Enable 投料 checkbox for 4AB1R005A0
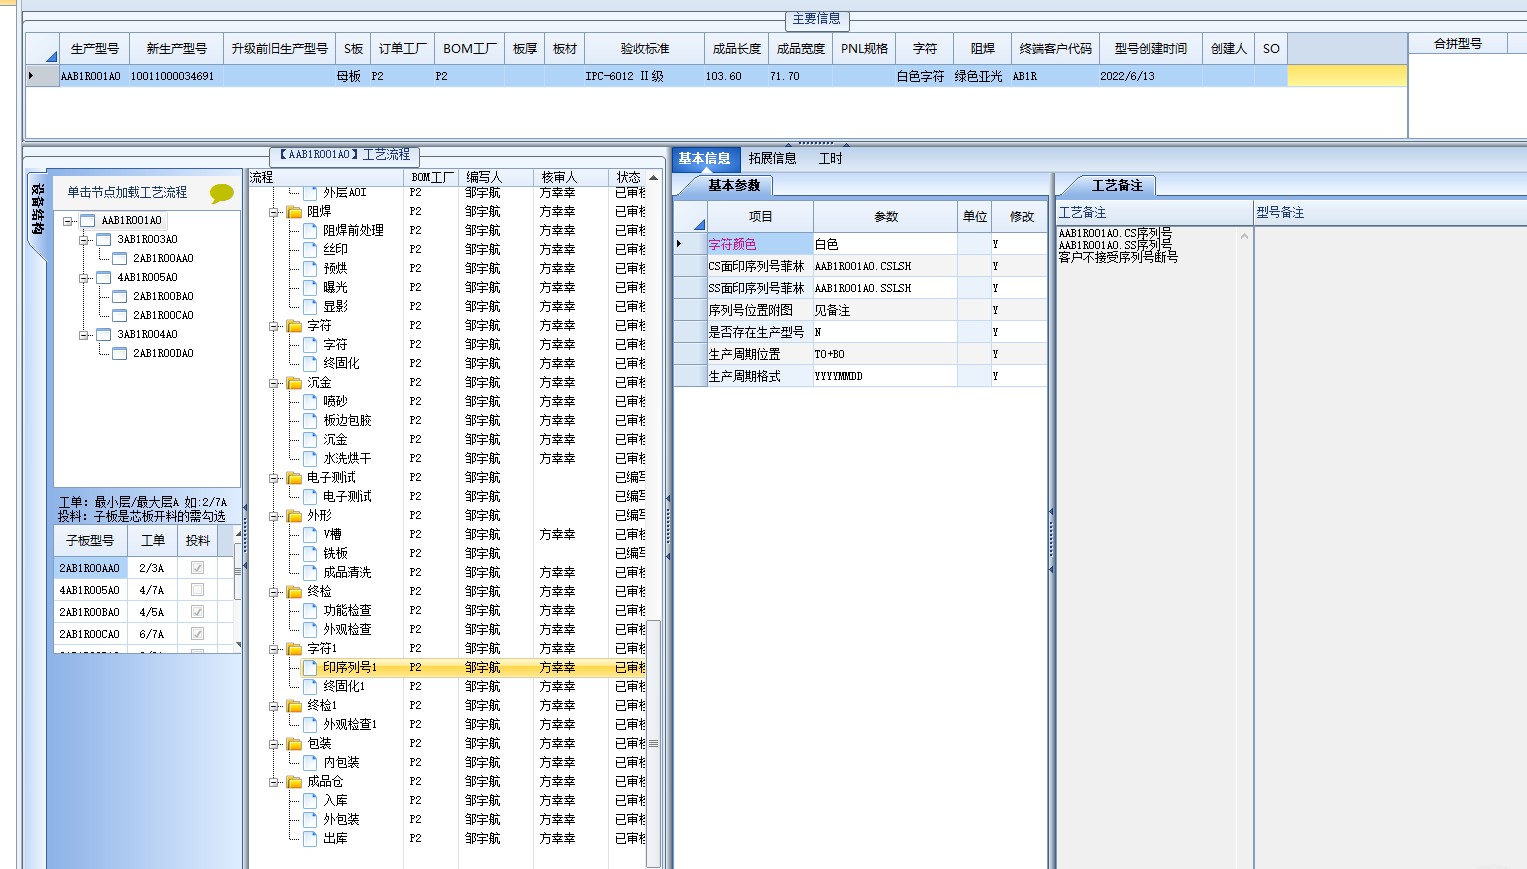The height and width of the screenshot is (869, 1527). tap(197, 590)
